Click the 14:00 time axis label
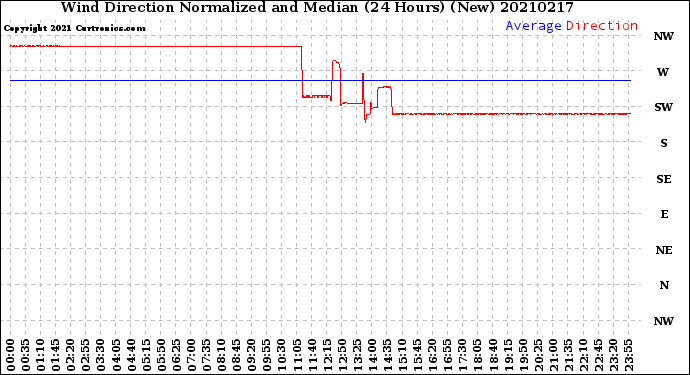This screenshot has width=690, height=375. [372, 355]
